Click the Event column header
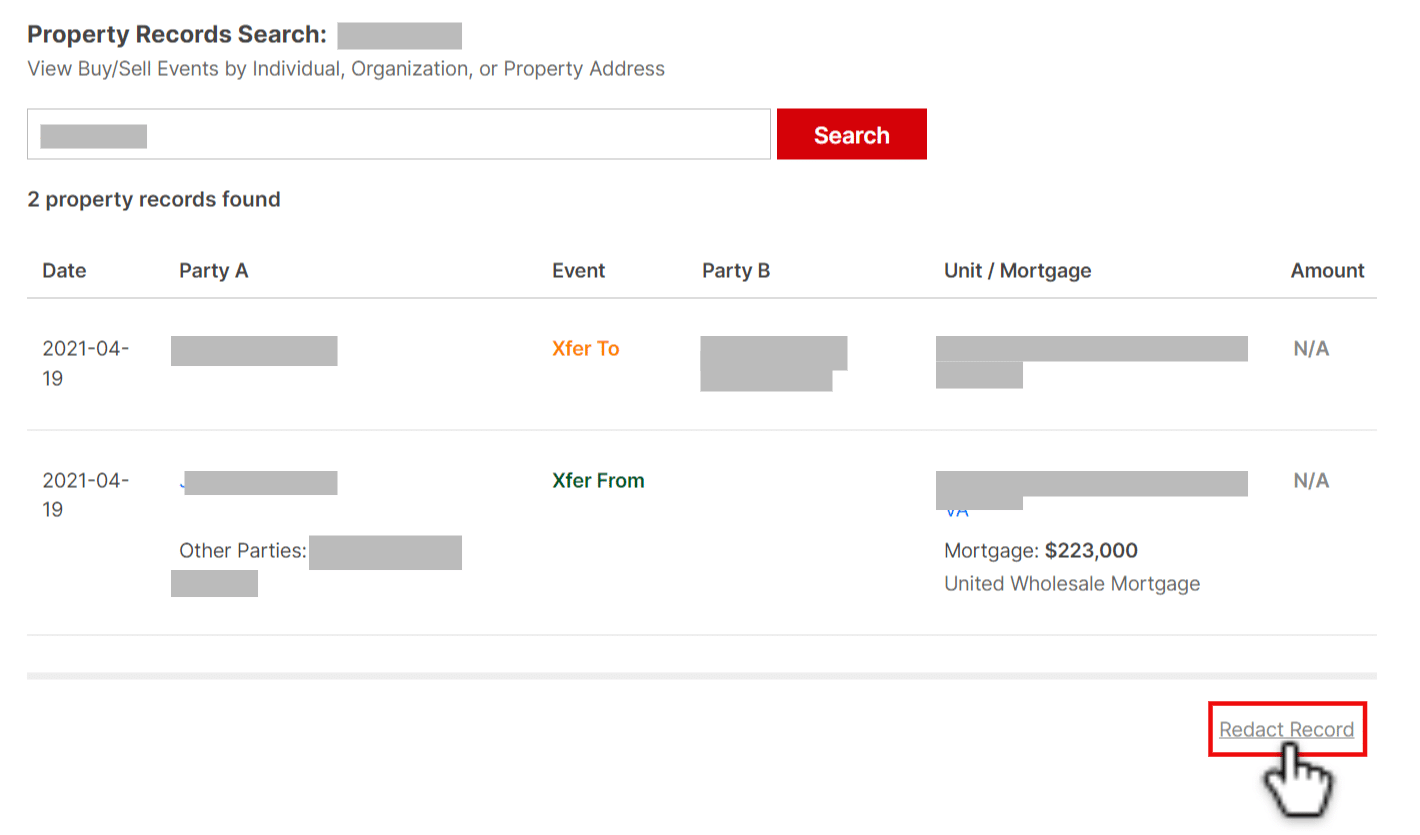Image resolution: width=1420 pixels, height=835 pixels. pyautogui.click(x=578, y=270)
